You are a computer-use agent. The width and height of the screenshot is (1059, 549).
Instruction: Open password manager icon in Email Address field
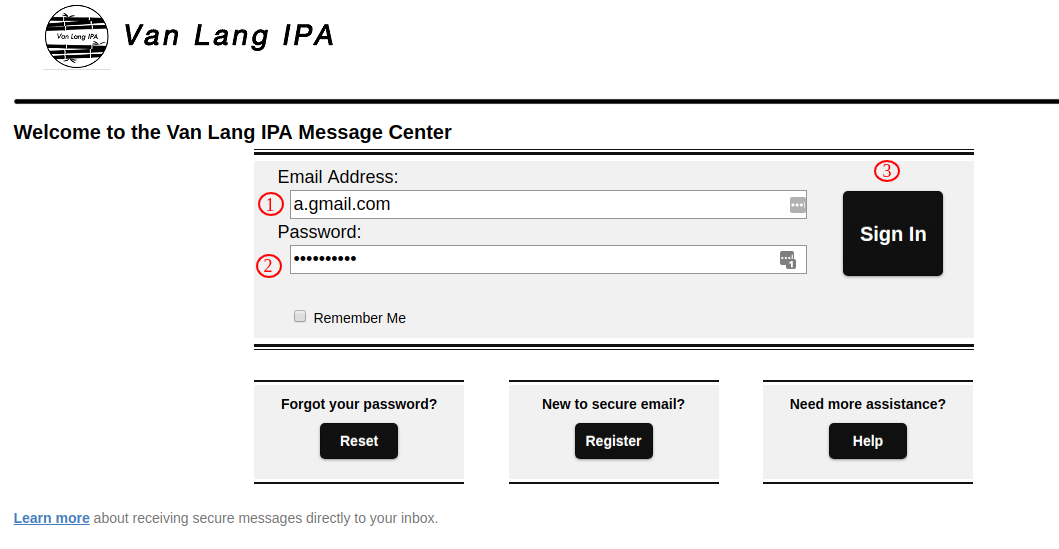tap(798, 205)
